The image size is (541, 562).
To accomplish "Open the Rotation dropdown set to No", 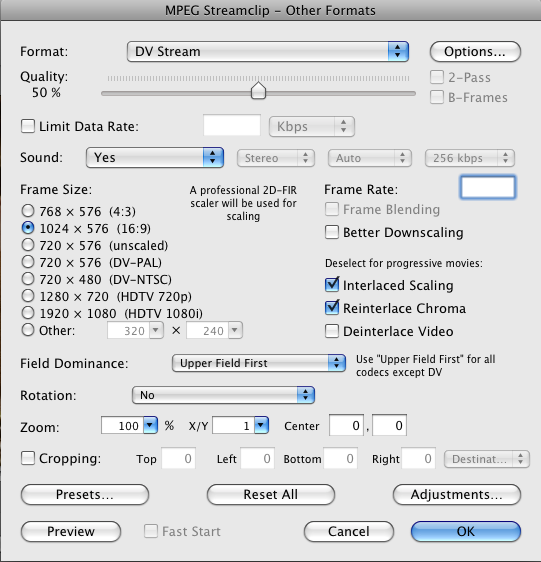I will click(x=223, y=395).
